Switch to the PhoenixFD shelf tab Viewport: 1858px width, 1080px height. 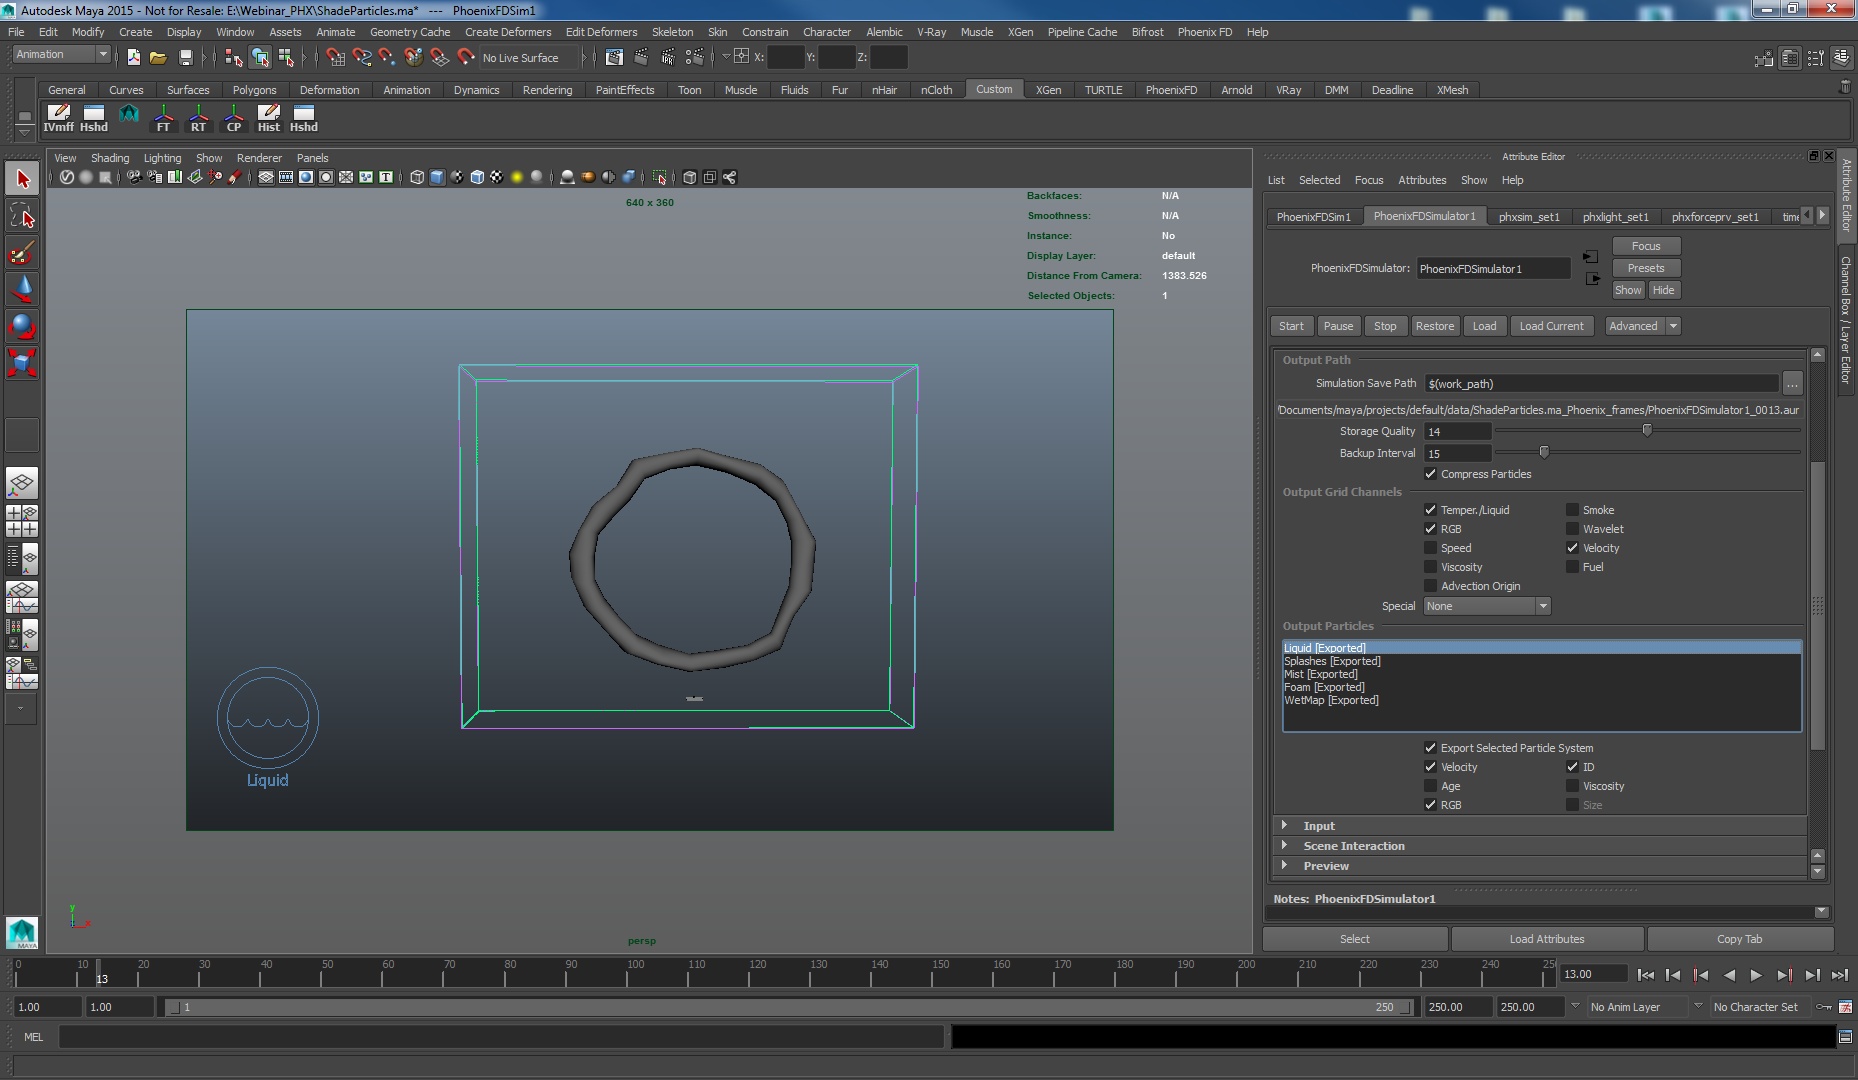[1171, 90]
